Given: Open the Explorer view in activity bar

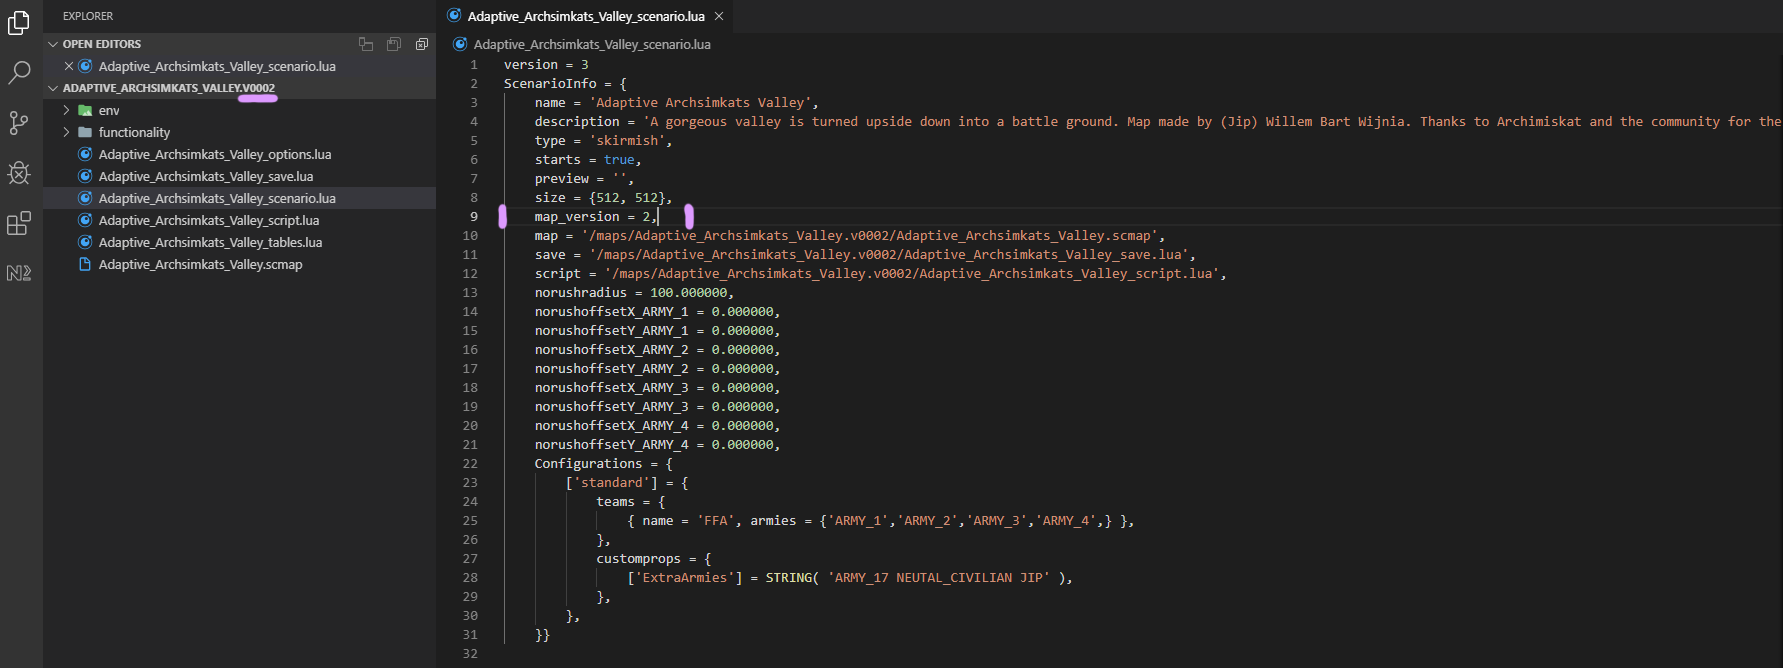Looking at the screenshot, I should pos(19,22).
